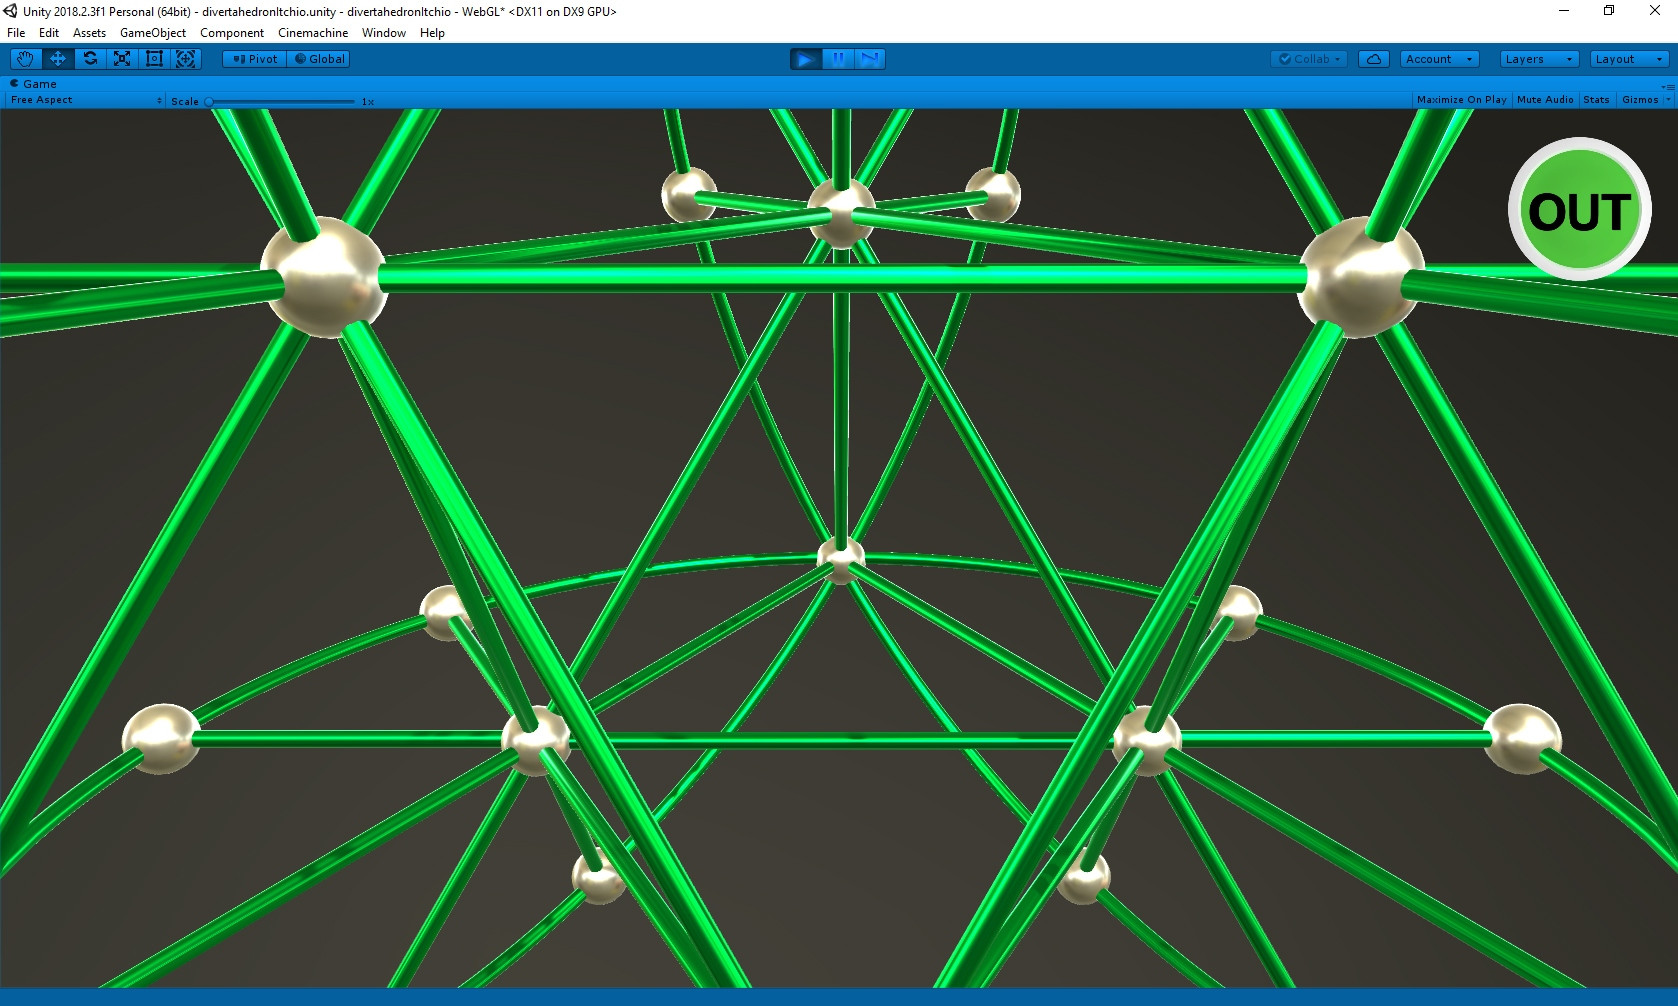Open the Layout dropdown
Viewport: 1678px width, 1006px height.
coord(1629,59)
